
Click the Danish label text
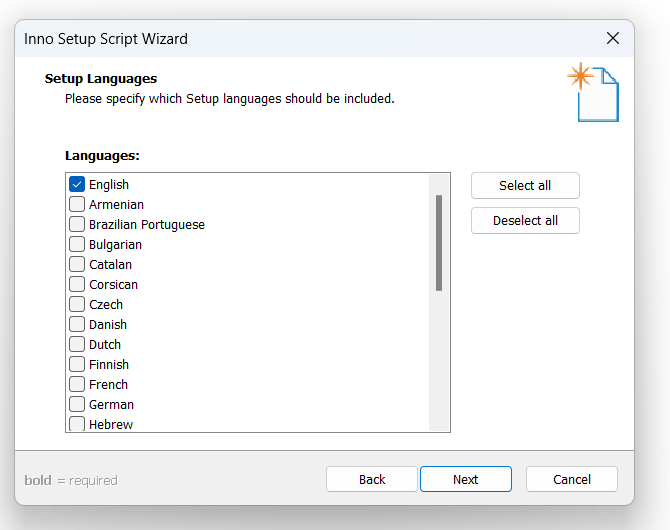point(108,325)
